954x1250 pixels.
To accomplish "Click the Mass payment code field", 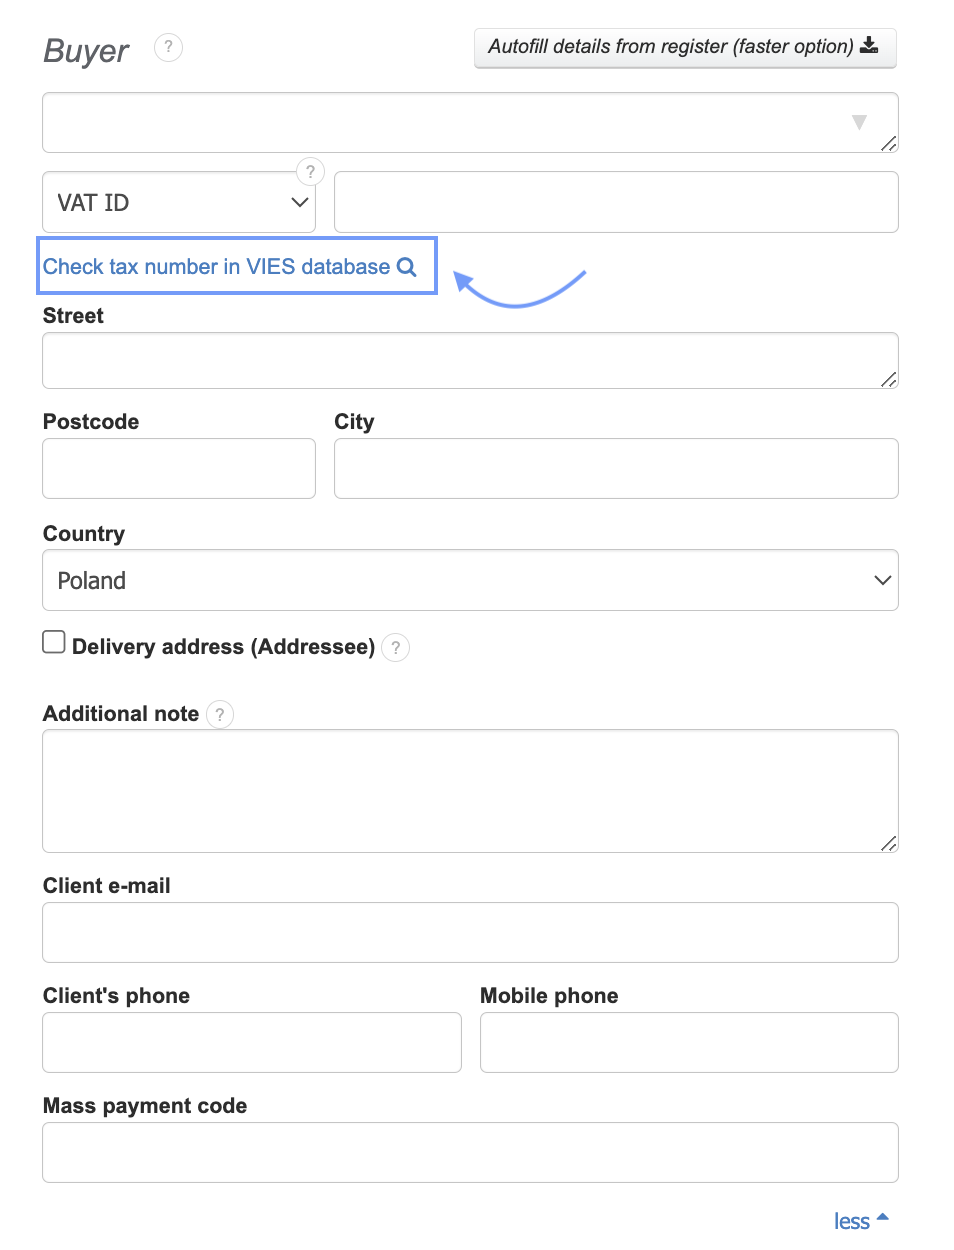I will (x=470, y=1153).
